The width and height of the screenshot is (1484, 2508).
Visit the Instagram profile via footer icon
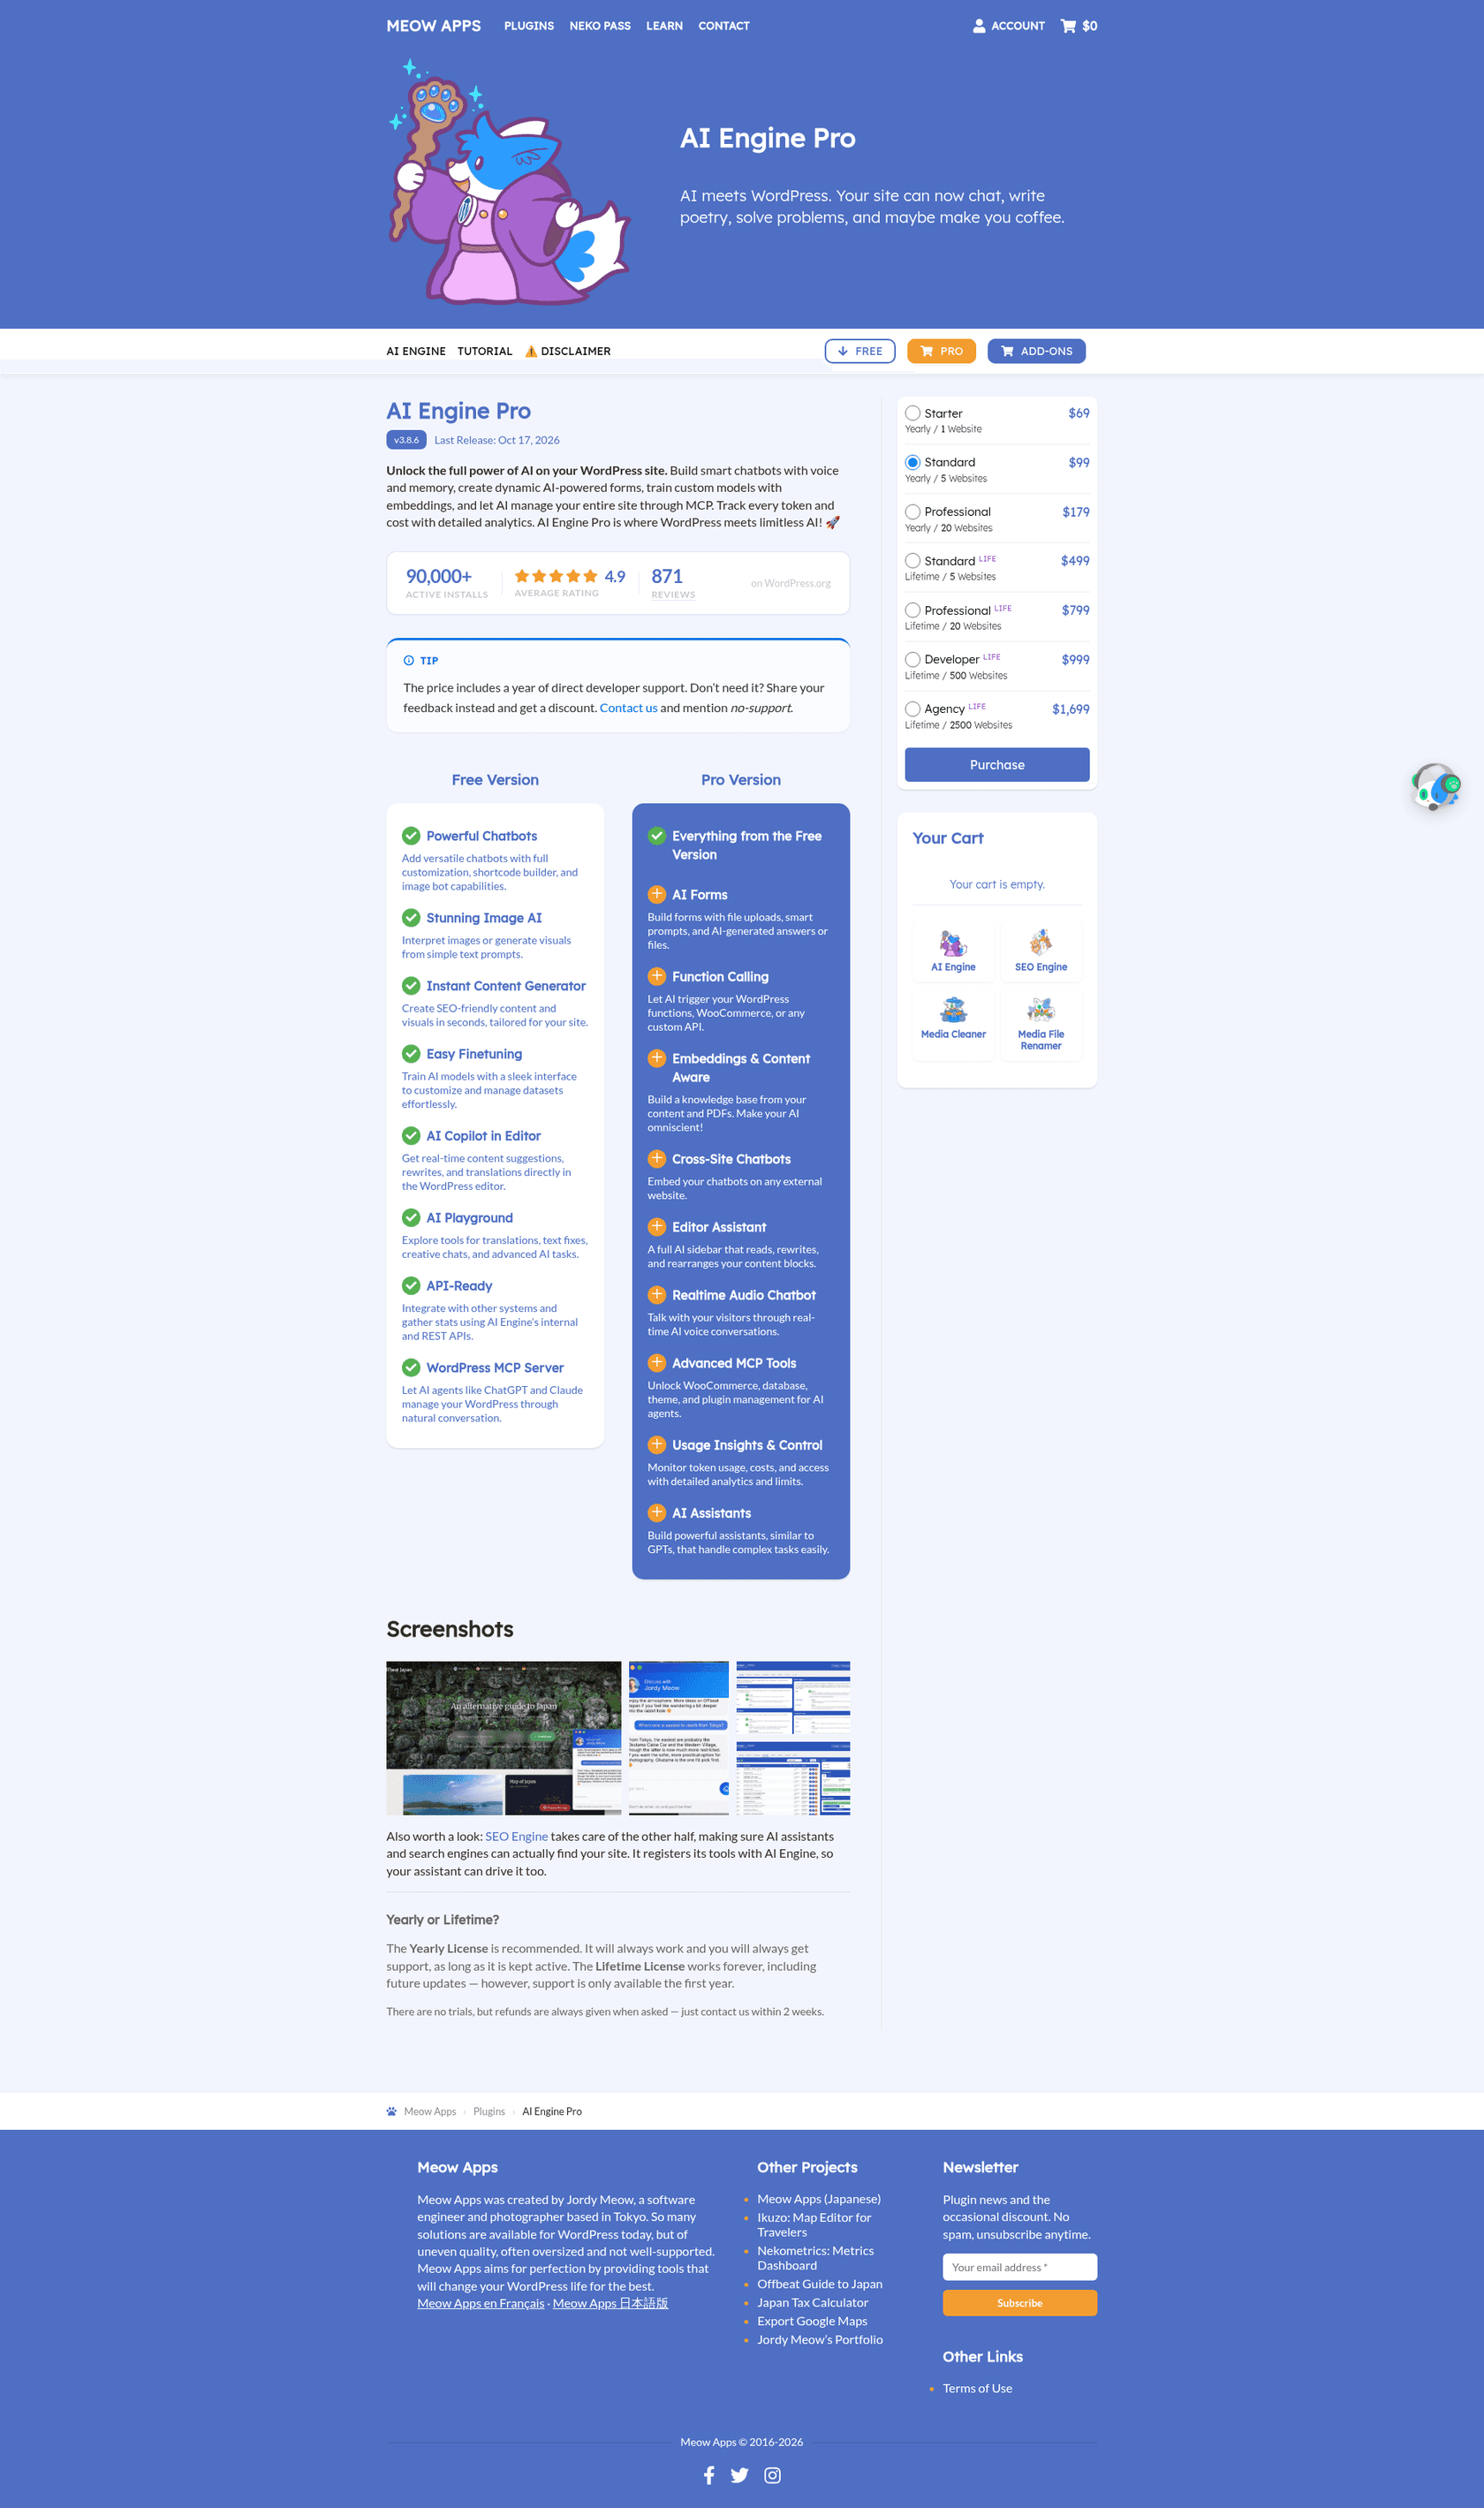pyautogui.click(x=773, y=2475)
